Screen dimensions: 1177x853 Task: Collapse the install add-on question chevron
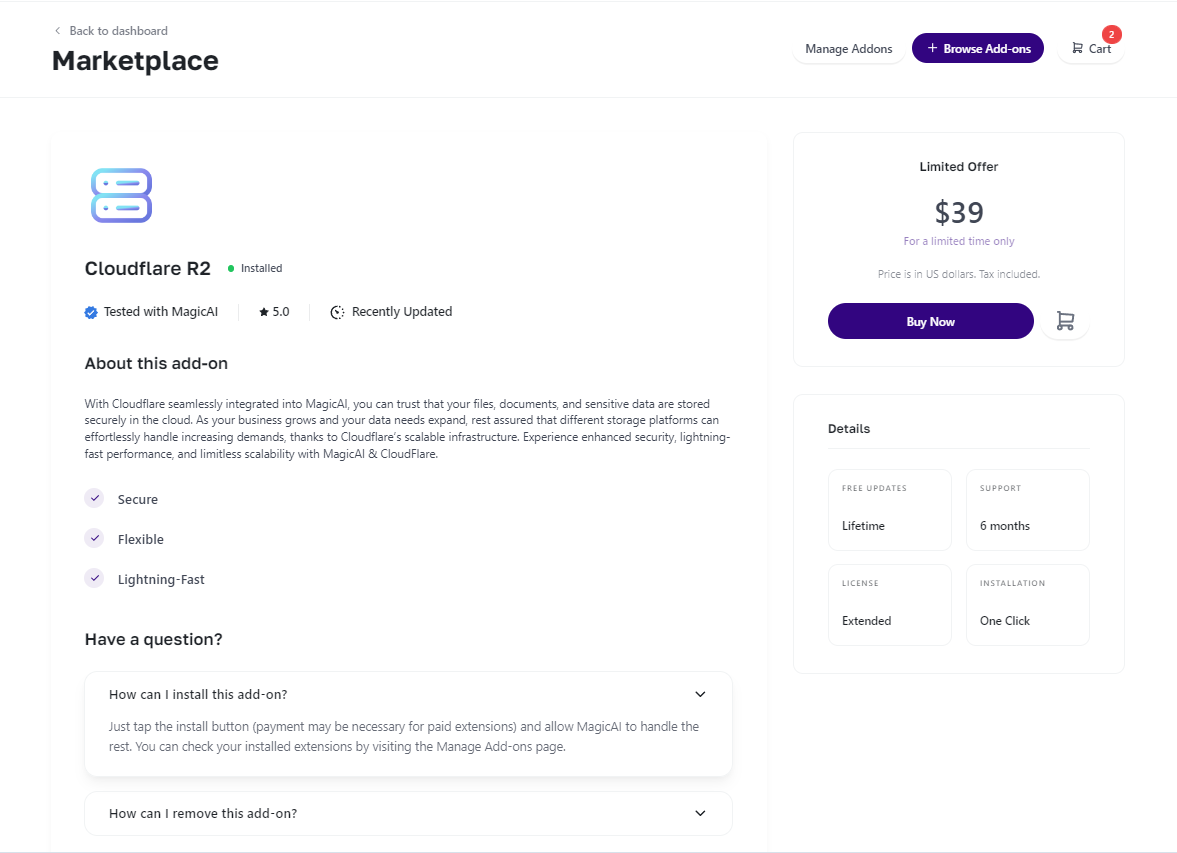700,694
